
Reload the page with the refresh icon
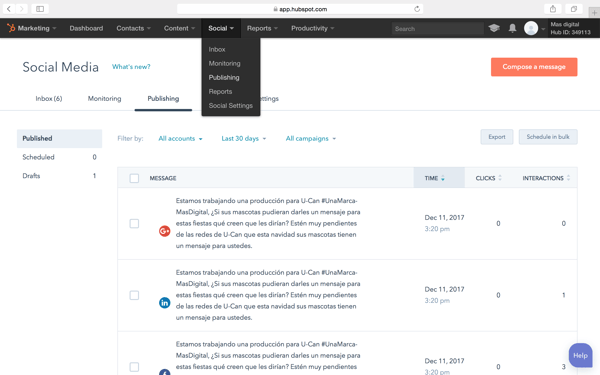[x=417, y=9]
